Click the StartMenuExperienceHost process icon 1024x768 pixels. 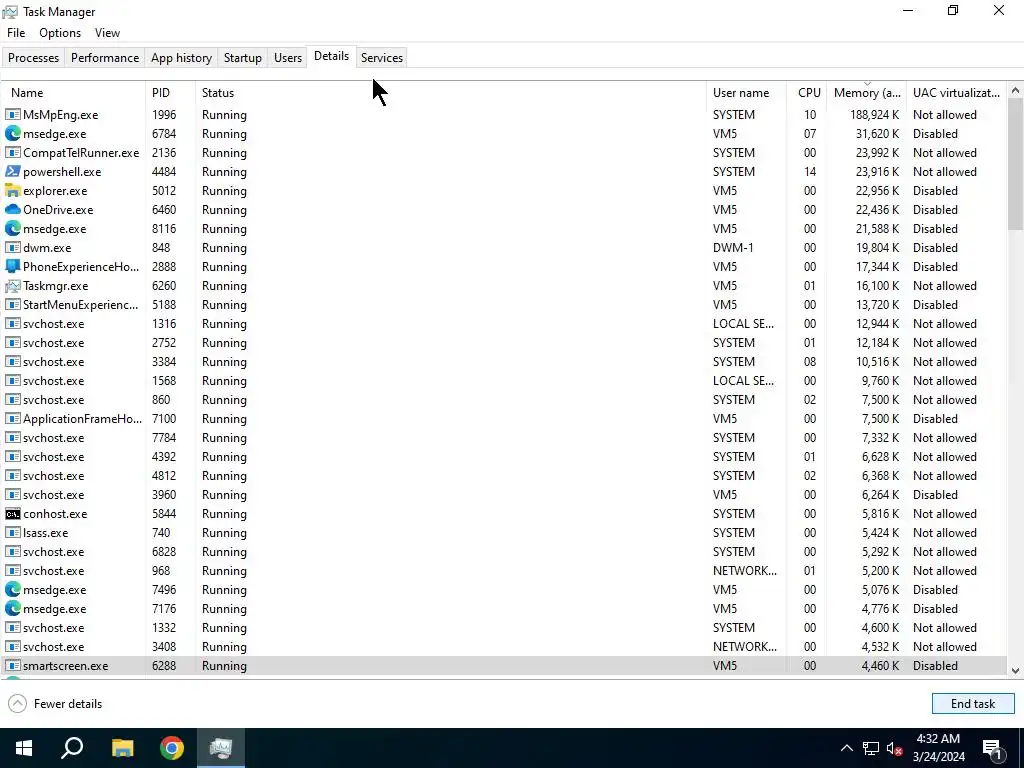coord(12,305)
